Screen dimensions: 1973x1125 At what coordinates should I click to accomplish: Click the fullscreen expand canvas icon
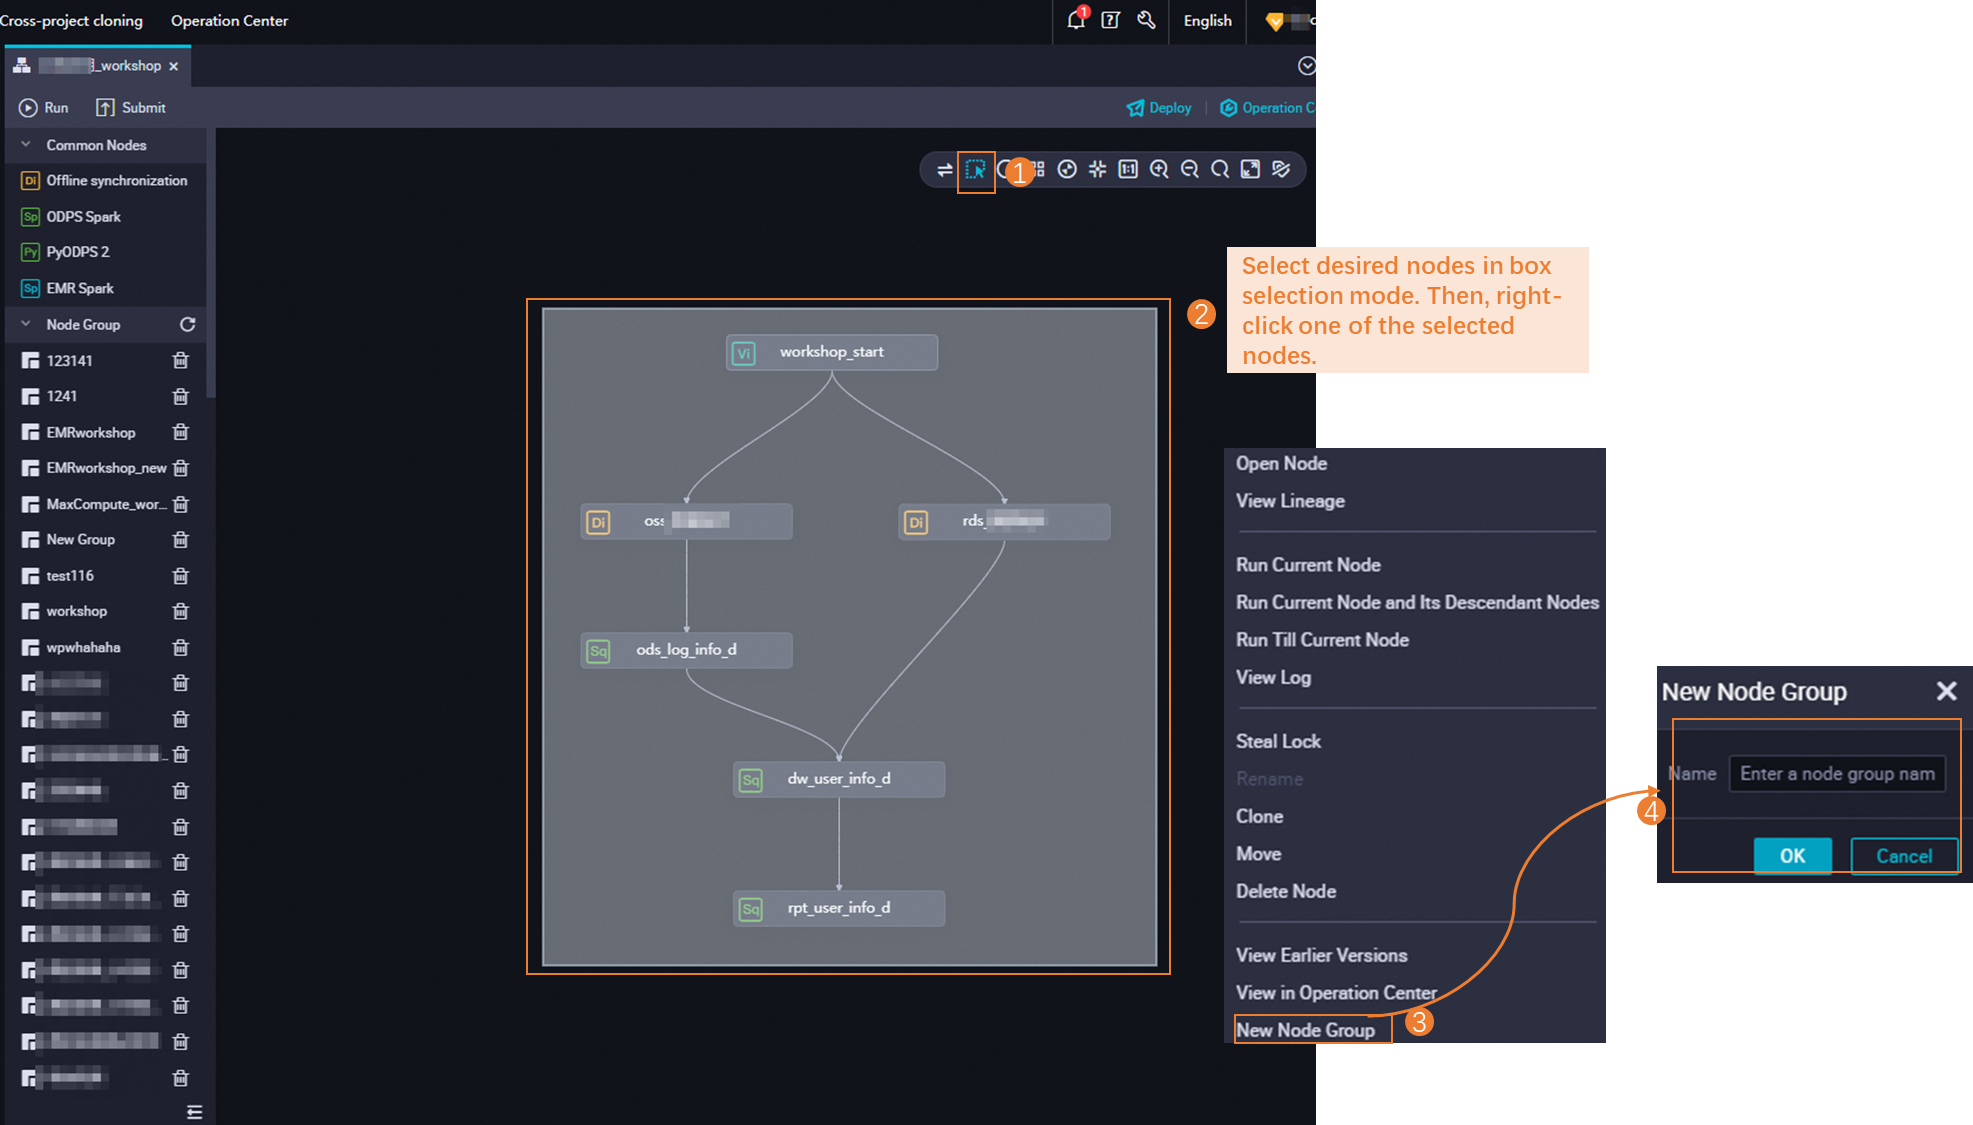(x=1250, y=170)
